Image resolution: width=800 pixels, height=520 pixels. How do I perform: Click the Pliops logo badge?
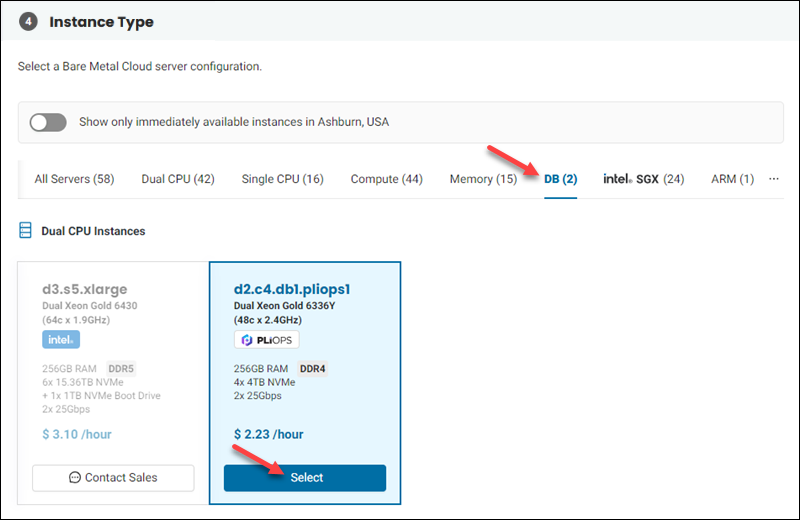click(267, 340)
